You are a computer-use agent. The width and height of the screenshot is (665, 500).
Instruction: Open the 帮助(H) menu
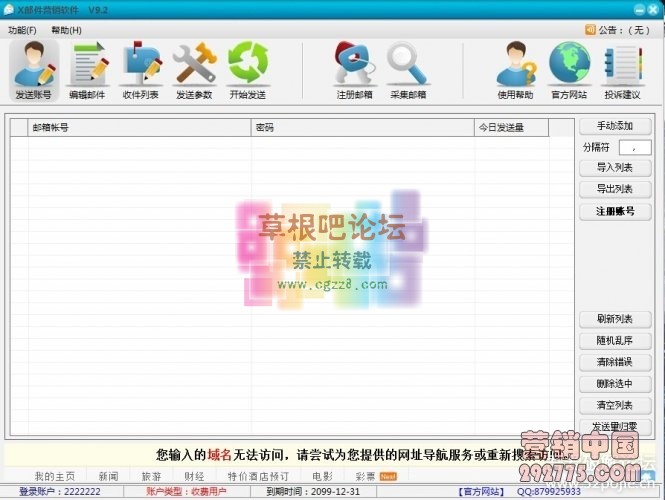66,30
